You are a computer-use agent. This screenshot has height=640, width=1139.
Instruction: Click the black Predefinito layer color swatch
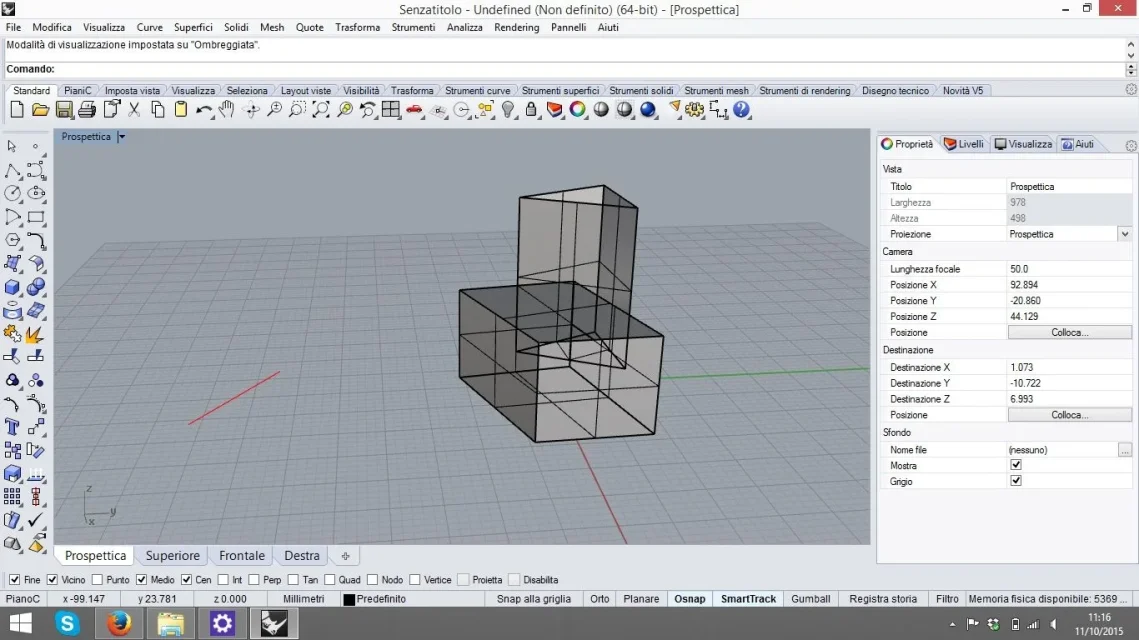(x=349, y=599)
